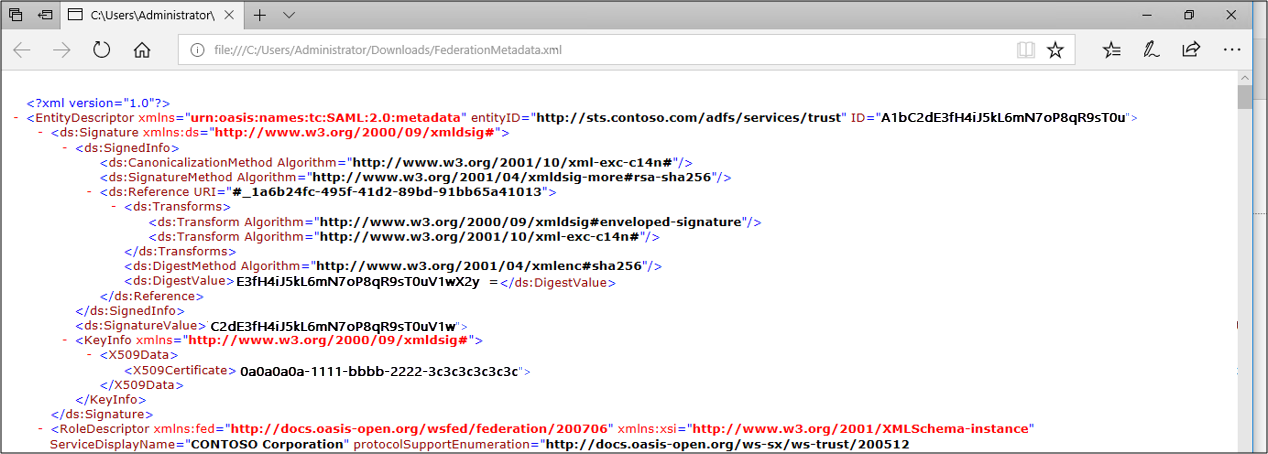Open Settings and more ellipsis menu
This screenshot has width=1268, height=454.
1231,50
